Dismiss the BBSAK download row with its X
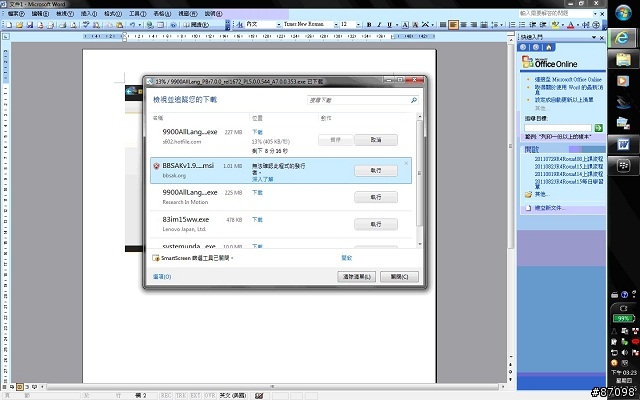The image size is (640, 400). point(406,163)
